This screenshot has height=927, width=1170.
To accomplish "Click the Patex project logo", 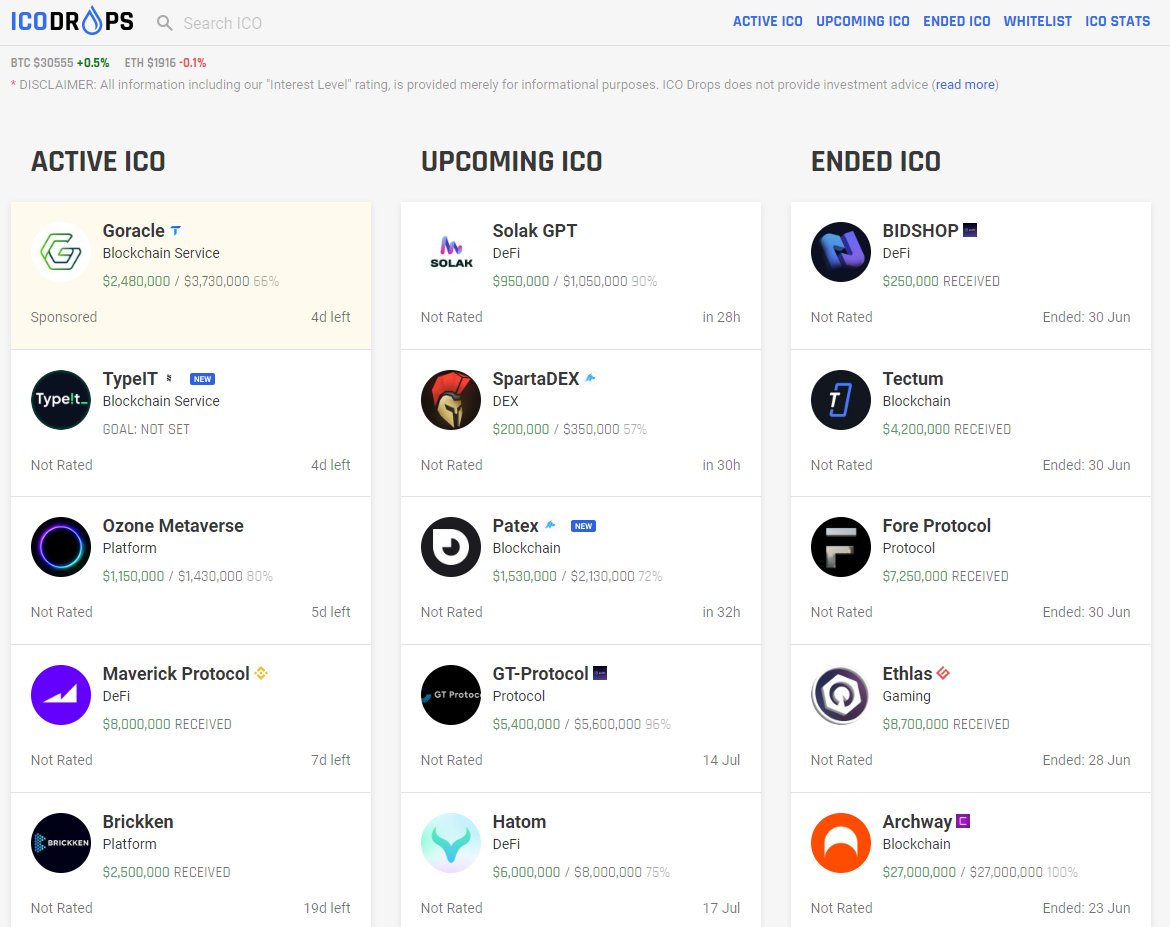I will coord(451,546).
